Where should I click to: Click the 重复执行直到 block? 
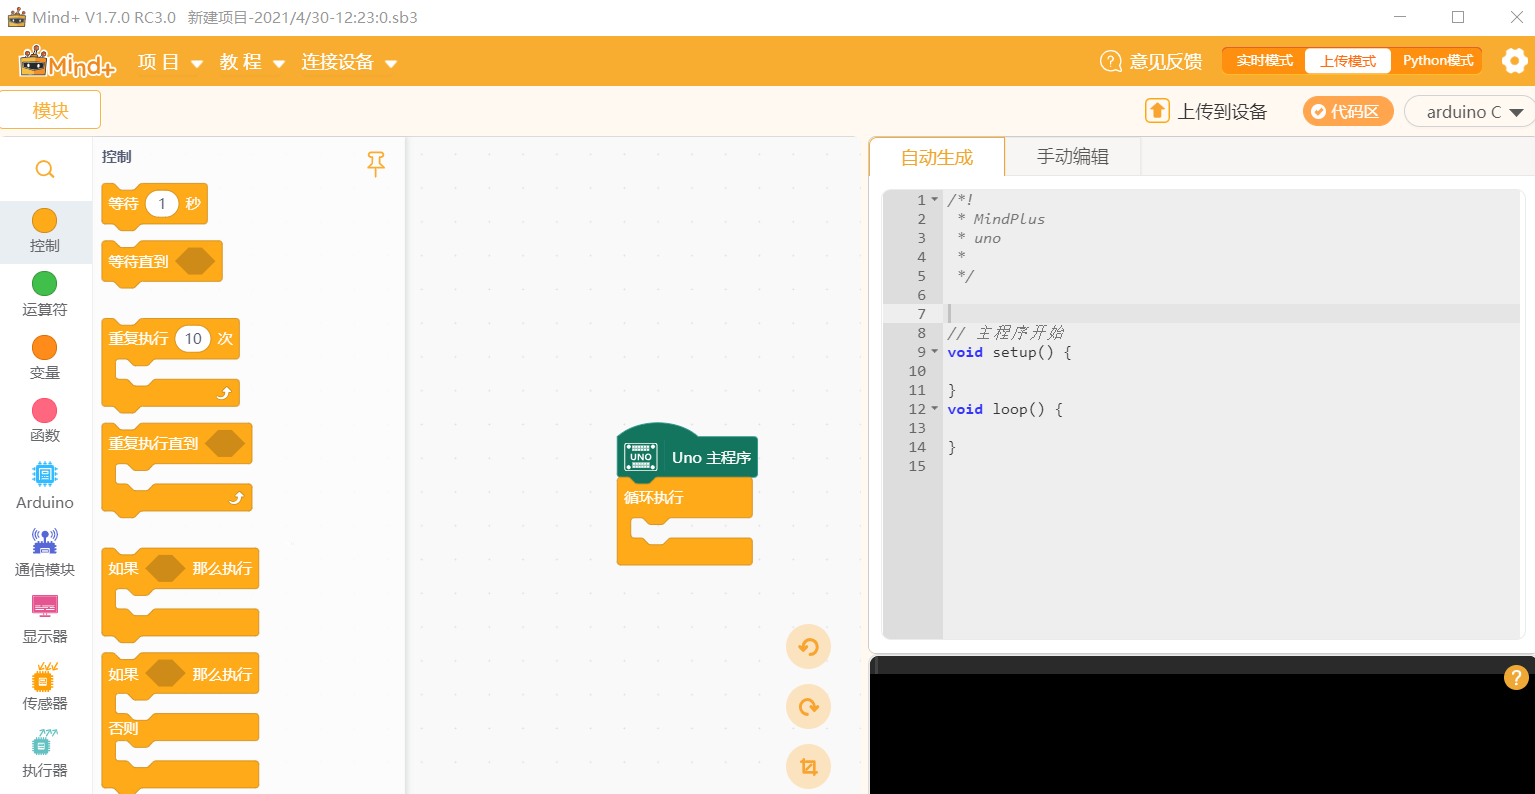(177, 469)
